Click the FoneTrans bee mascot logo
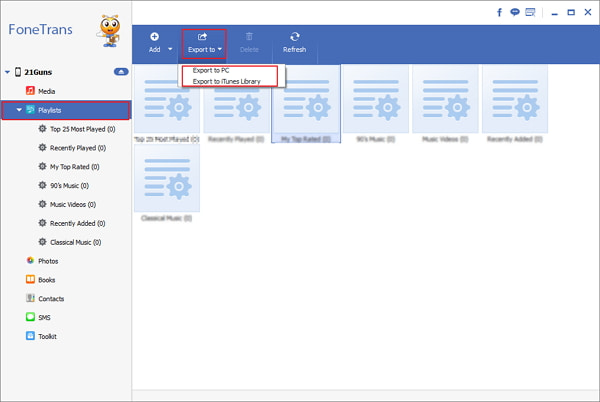The width and height of the screenshot is (600, 402). coord(109,31)
